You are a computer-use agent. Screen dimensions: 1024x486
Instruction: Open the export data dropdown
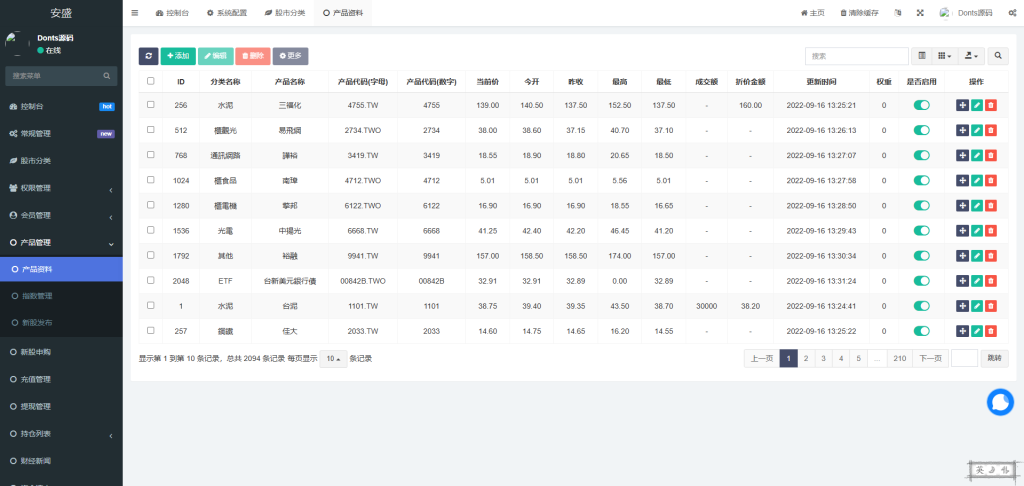pyautogui.click(x=970, y=56)
